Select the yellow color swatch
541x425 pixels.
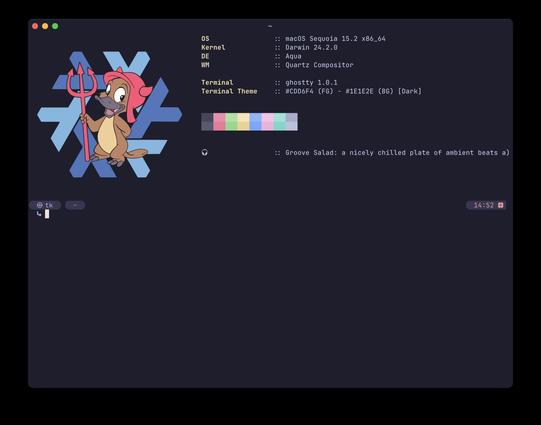(243, 122)
